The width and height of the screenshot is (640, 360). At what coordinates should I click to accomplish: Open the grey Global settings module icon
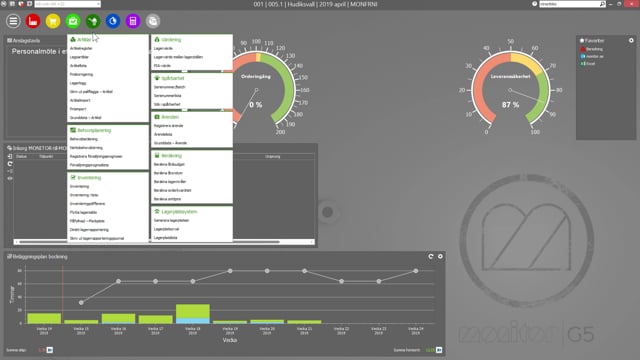click(153, 21)
